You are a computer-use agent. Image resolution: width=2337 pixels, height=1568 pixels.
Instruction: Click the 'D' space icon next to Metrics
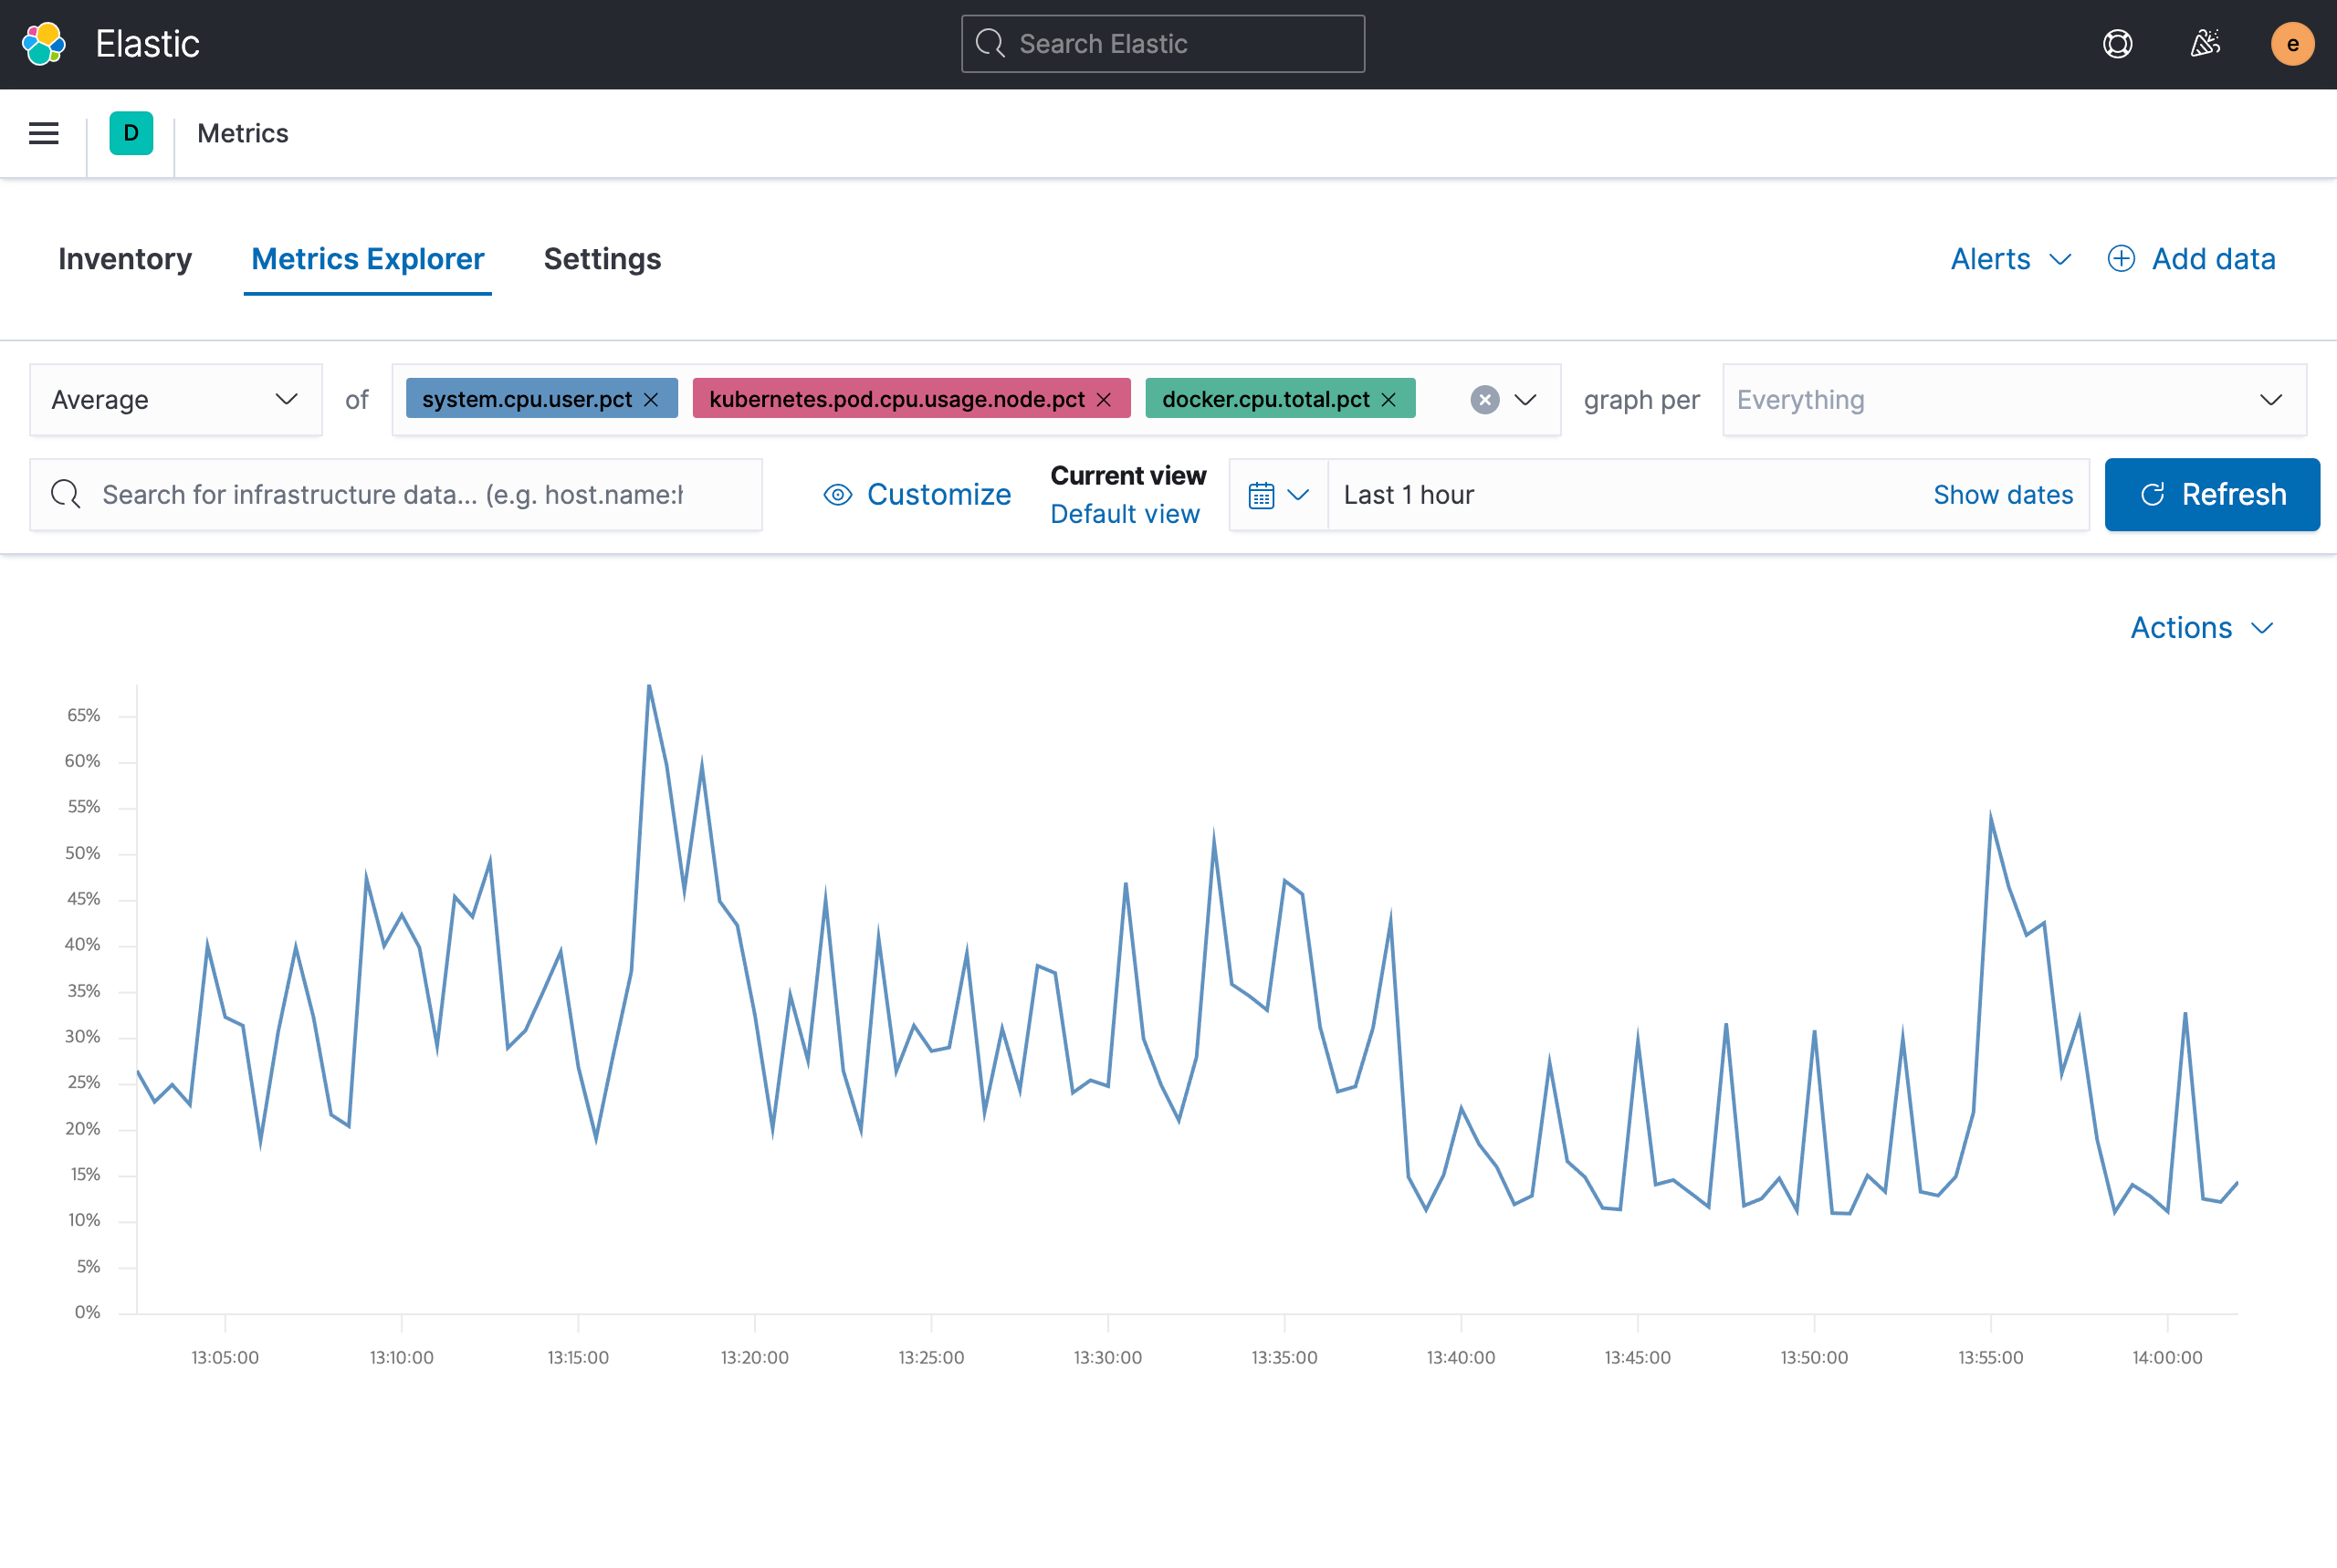point(131,133)
